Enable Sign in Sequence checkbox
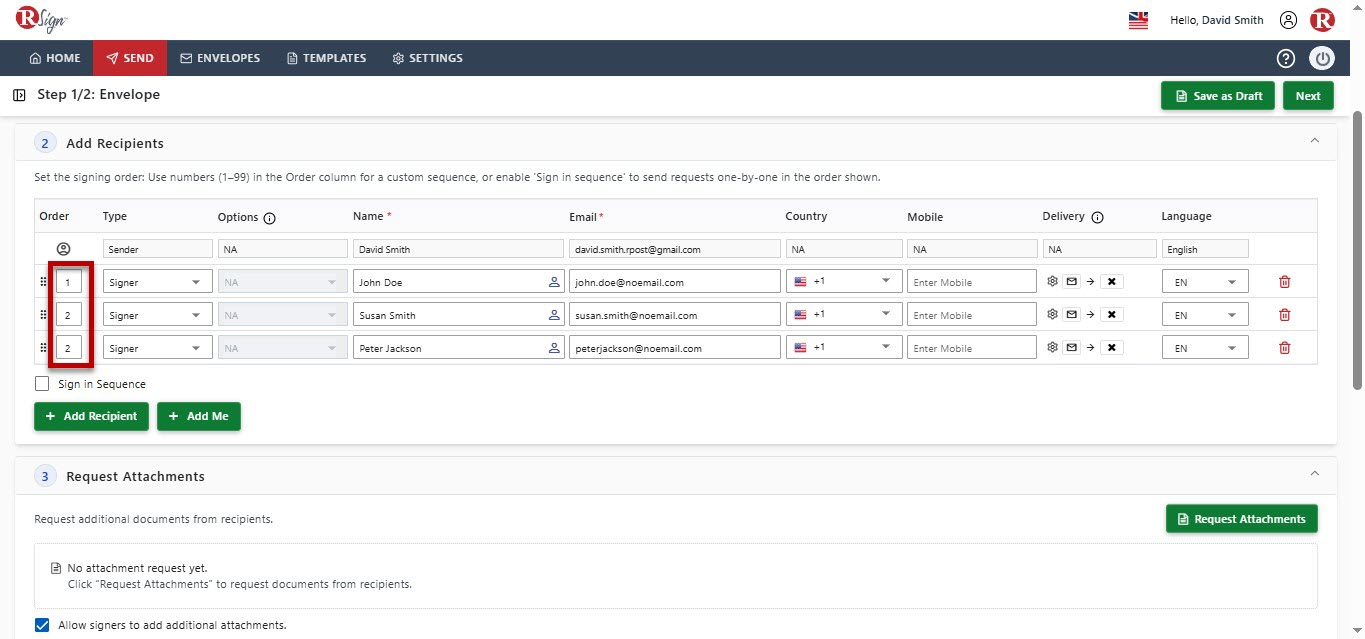This screenshot has height=639, width=1365. 42,384
